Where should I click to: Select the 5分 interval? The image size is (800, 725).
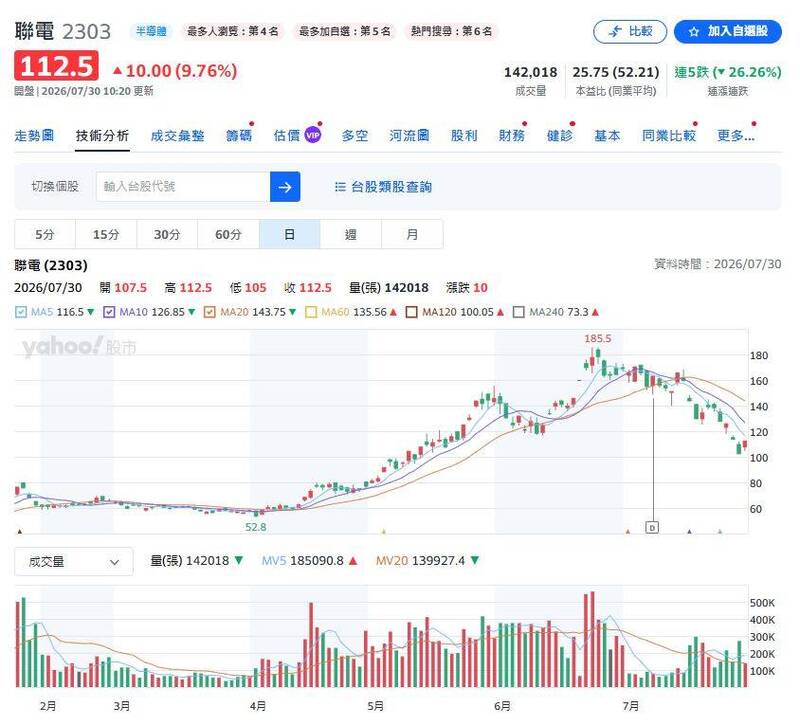coord(45,234)
